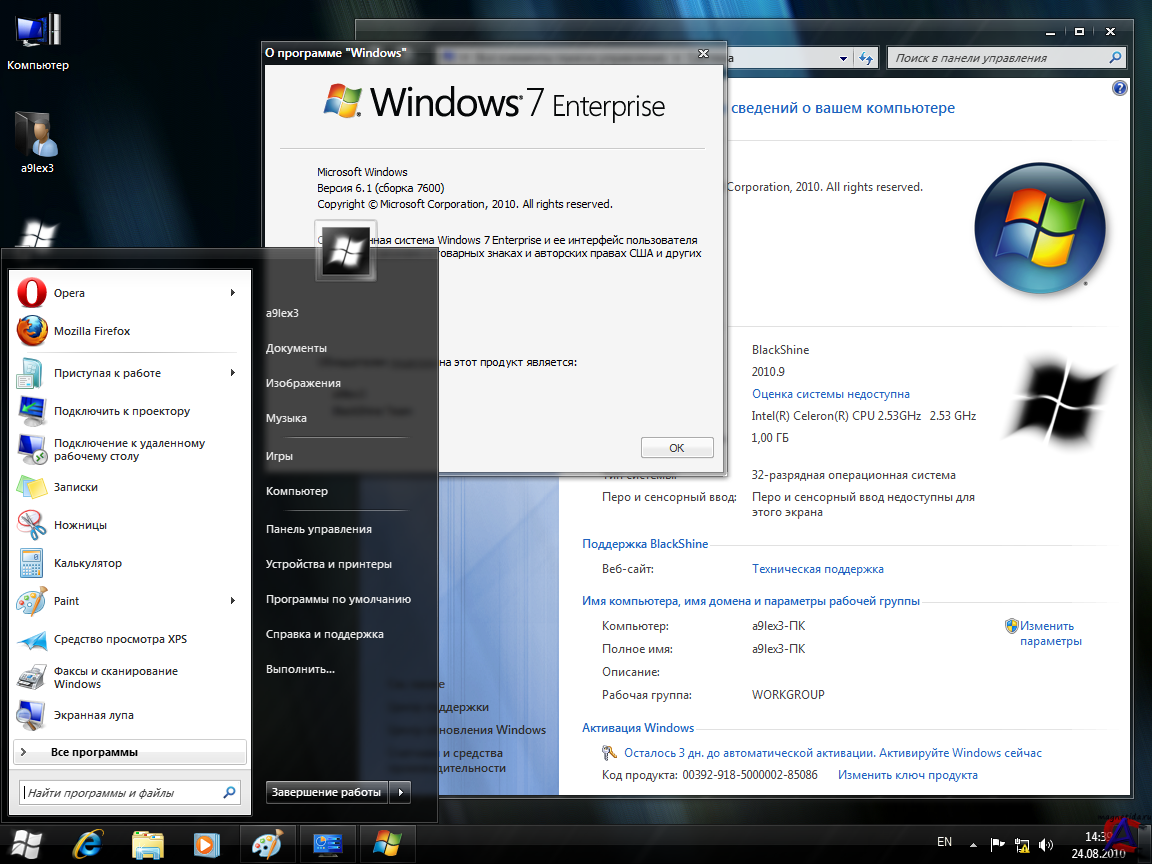Viewport: 1152px width, 864px height.
Task: Expand Все программы list
Action: [94, 752]
